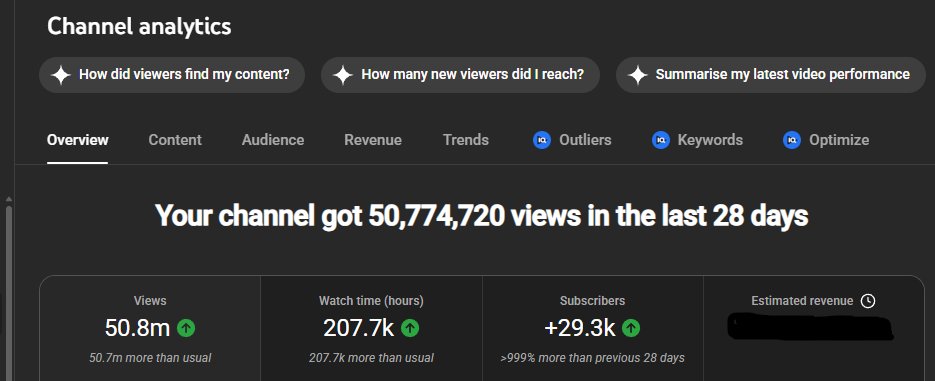935x381 pixels.
Task: Click the sparkle icon on 'How did viewers find my content?'
Action: click(x=60, y=75)
